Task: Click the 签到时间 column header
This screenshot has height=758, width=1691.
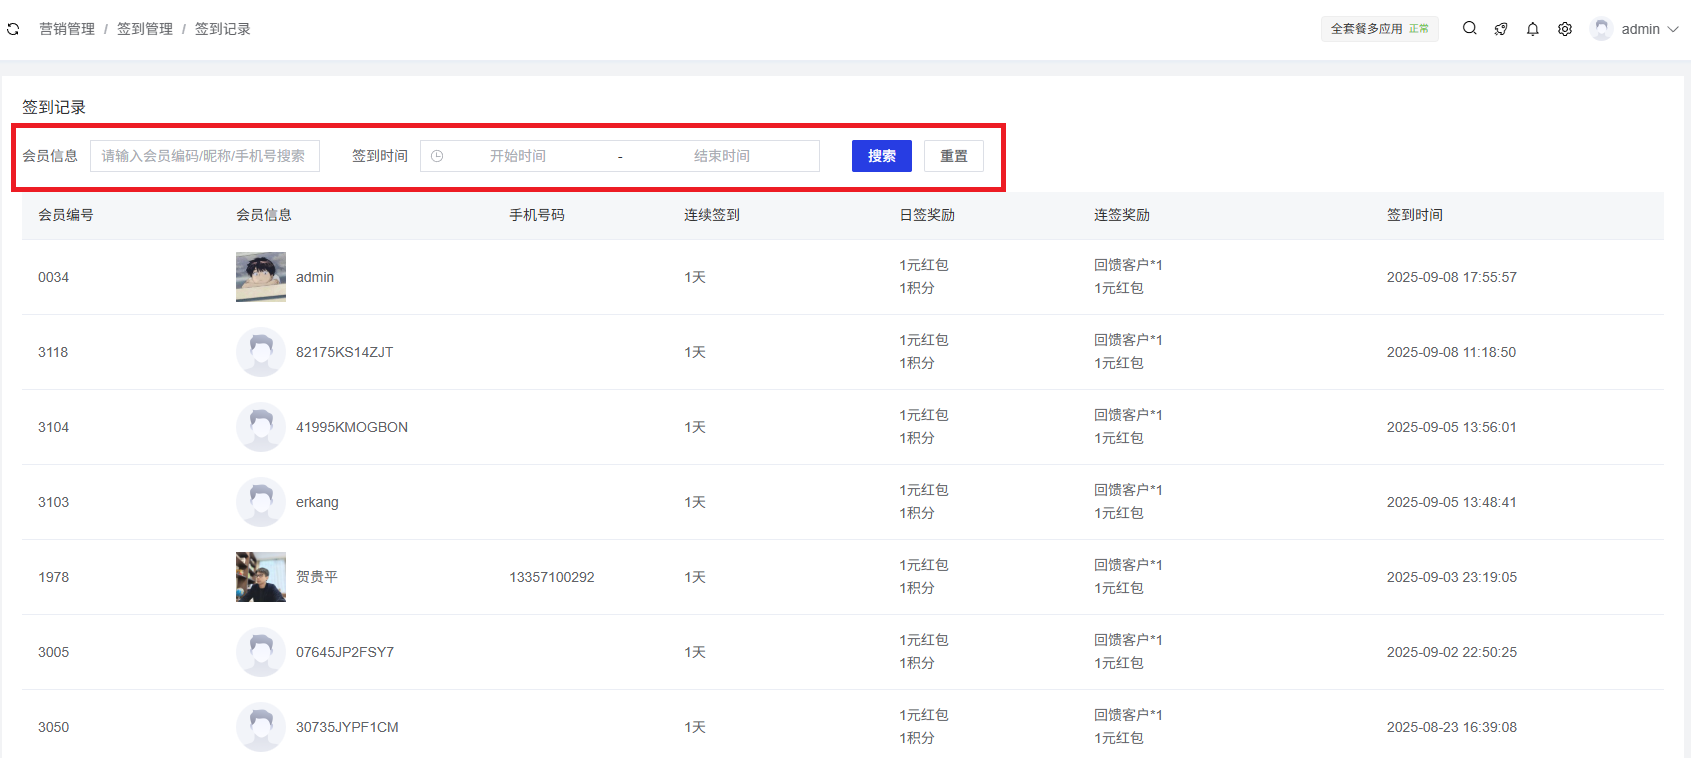Action: (x=1414, y=215)
